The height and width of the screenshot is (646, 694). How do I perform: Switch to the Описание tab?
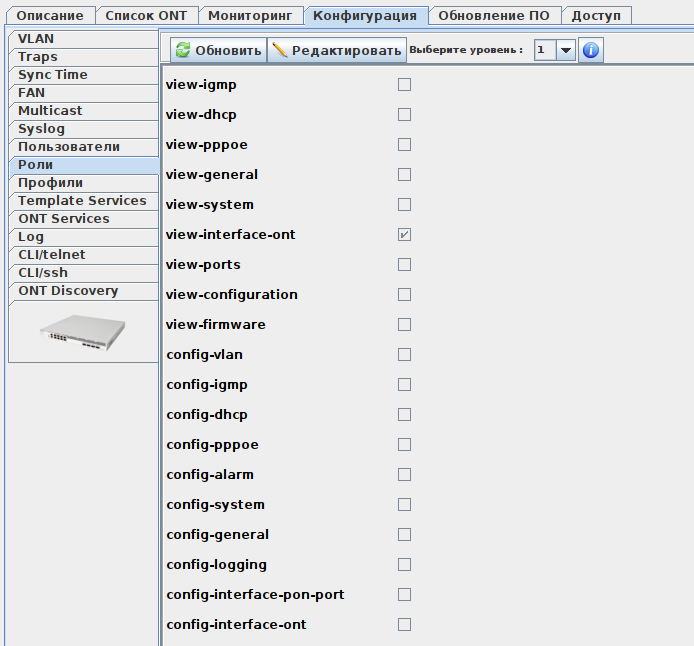point(50,15)
